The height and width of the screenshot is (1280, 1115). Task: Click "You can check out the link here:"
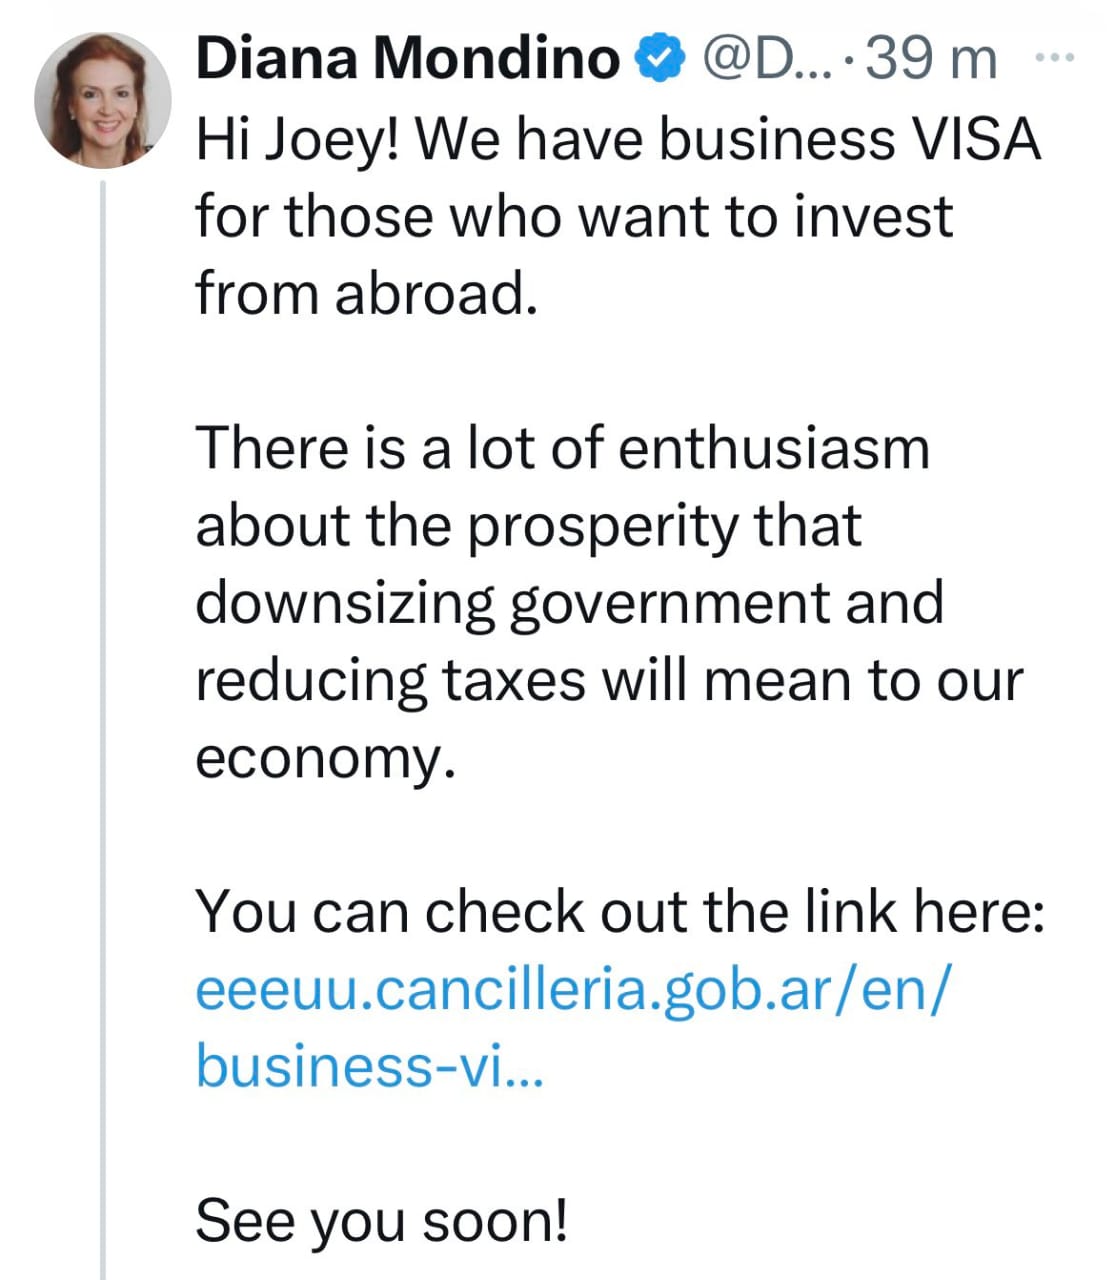(x=620, y=911)
